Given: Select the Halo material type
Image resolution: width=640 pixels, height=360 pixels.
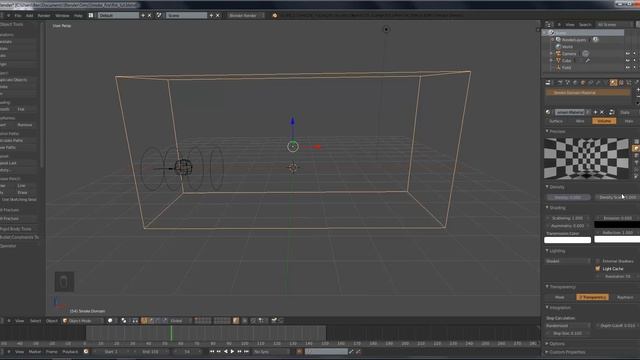Looking at the screenshot, I should (x=628, y=121).
